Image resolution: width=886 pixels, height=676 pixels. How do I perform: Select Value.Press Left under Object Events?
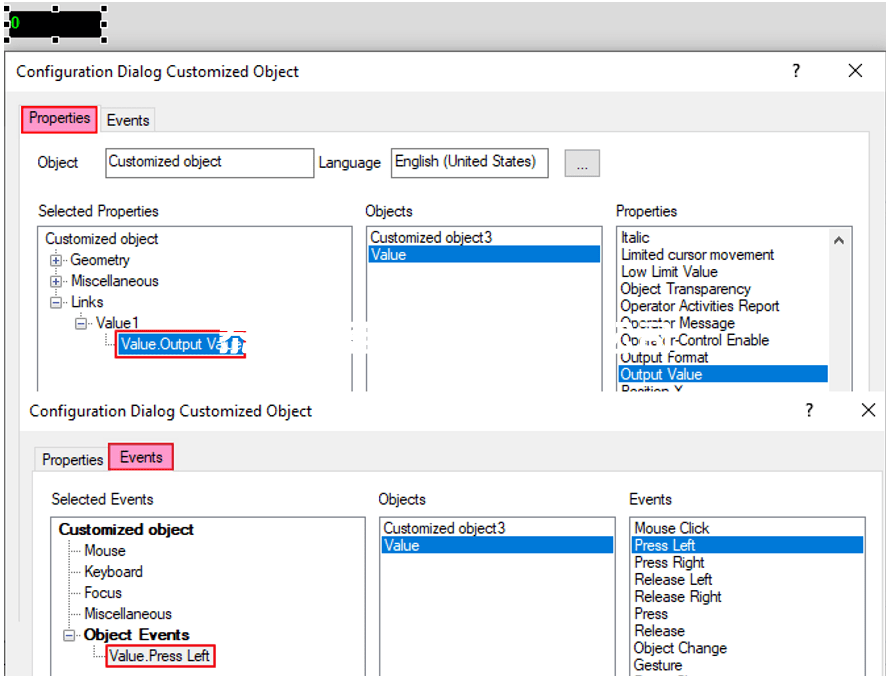pyautogui.click(x=159, y=657)
